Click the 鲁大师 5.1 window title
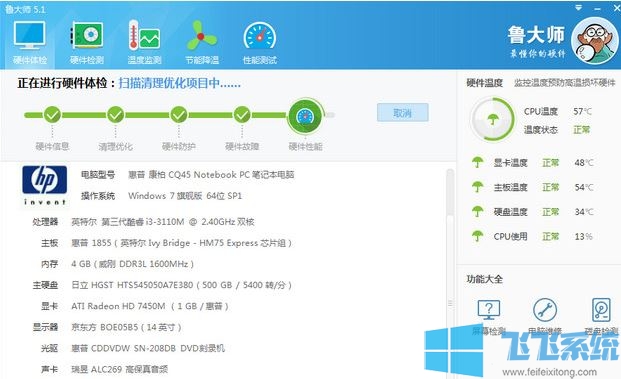Image resolution: width=621 pixels, height=379 pixels. click(26, 9)
